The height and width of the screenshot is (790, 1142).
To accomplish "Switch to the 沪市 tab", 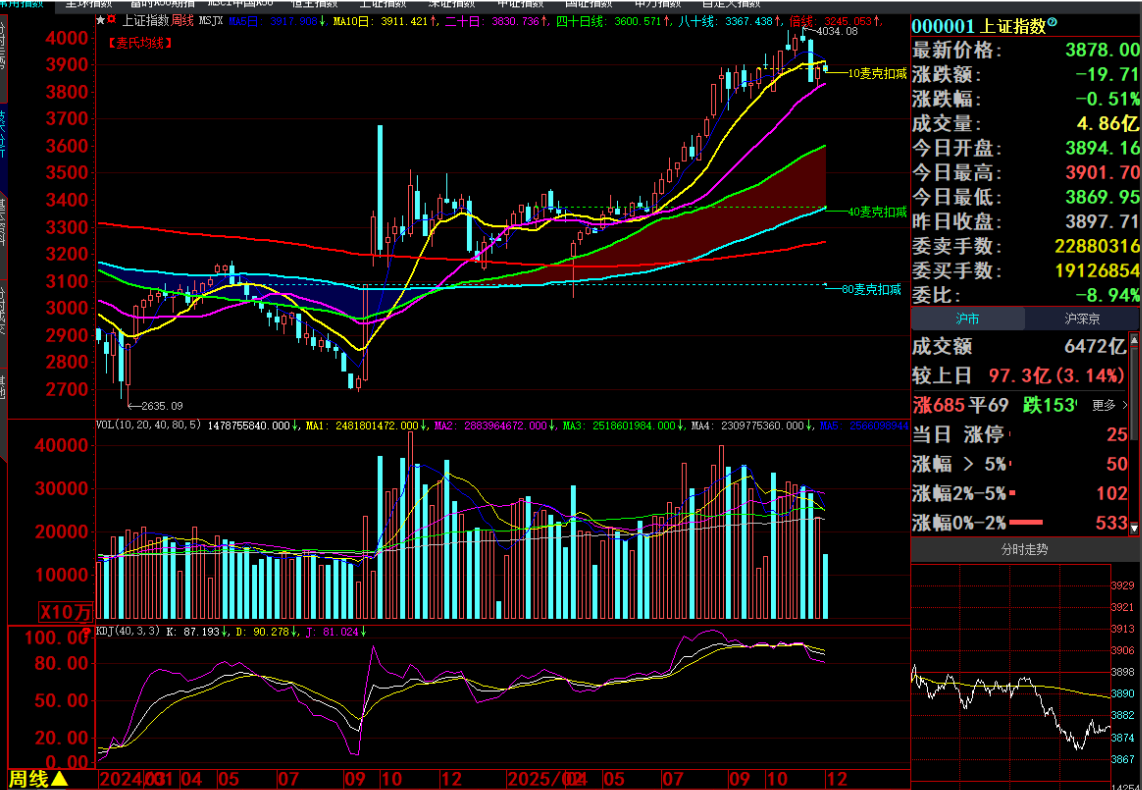I will click(x=967, y=319).
